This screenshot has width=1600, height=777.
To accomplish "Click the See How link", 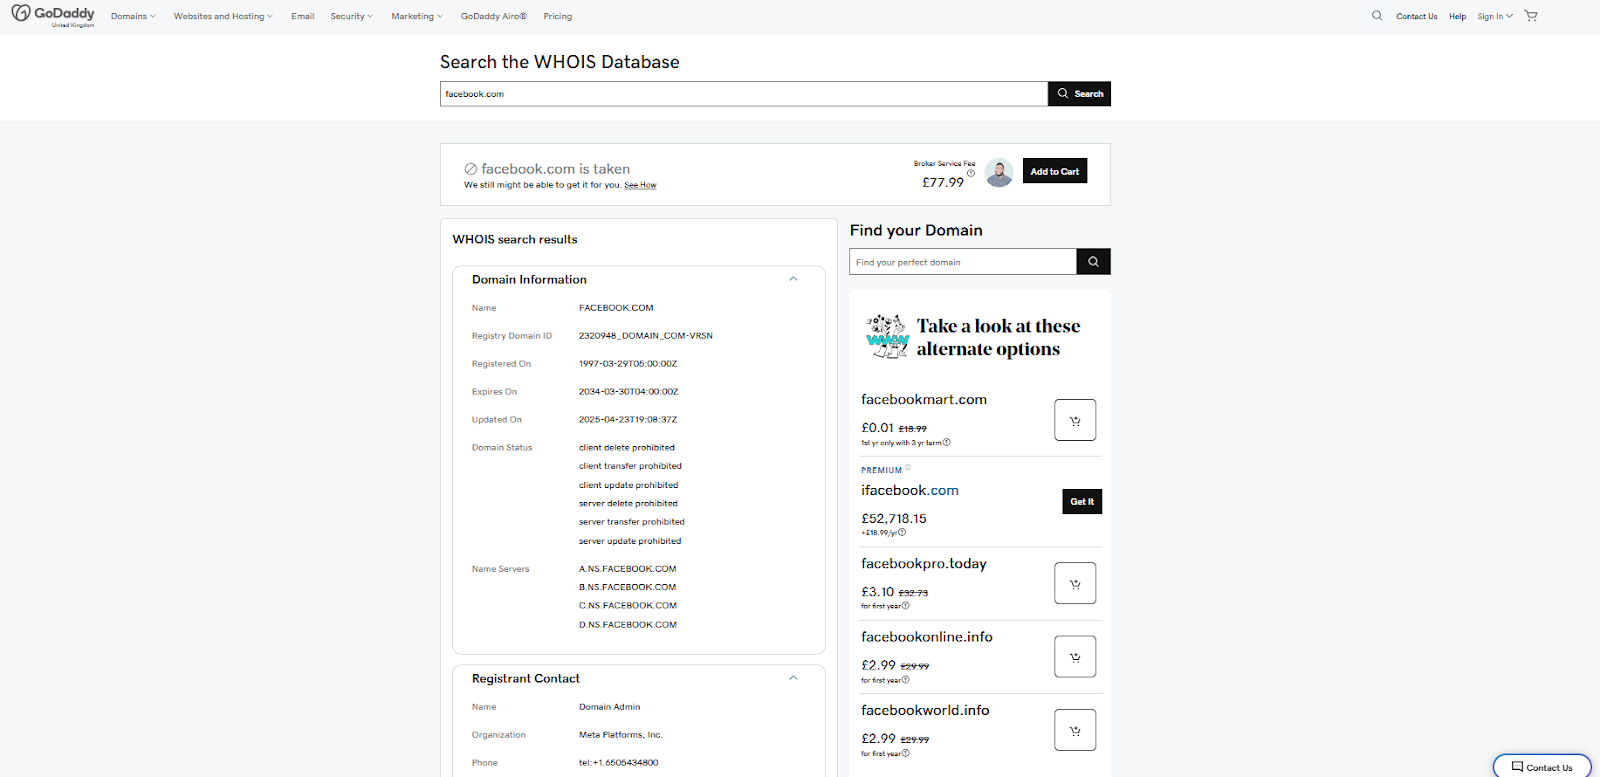I will [x=640, y=185].
